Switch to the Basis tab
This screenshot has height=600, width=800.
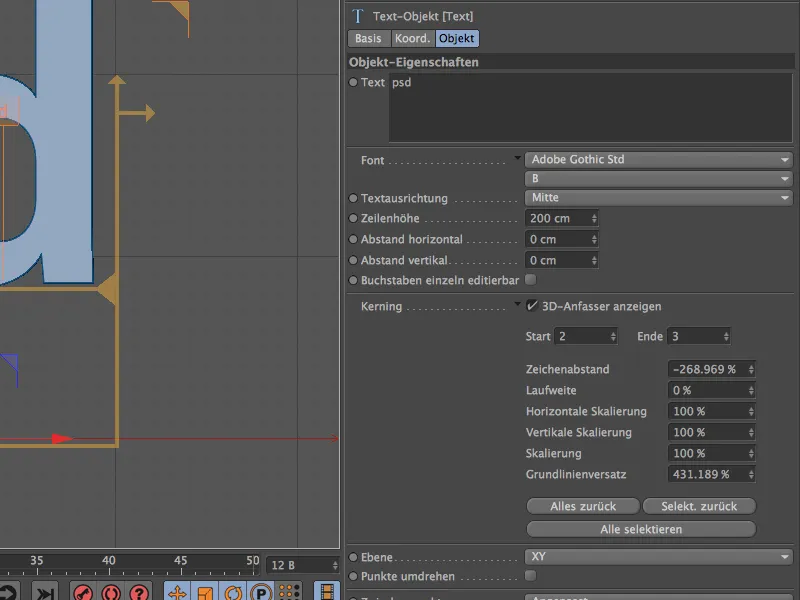tap(368, 38)
